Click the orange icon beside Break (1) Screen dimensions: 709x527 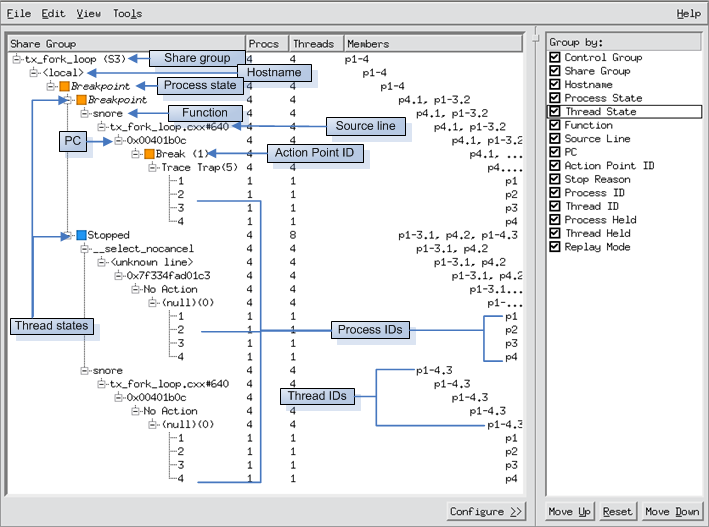tap(149, 154)
